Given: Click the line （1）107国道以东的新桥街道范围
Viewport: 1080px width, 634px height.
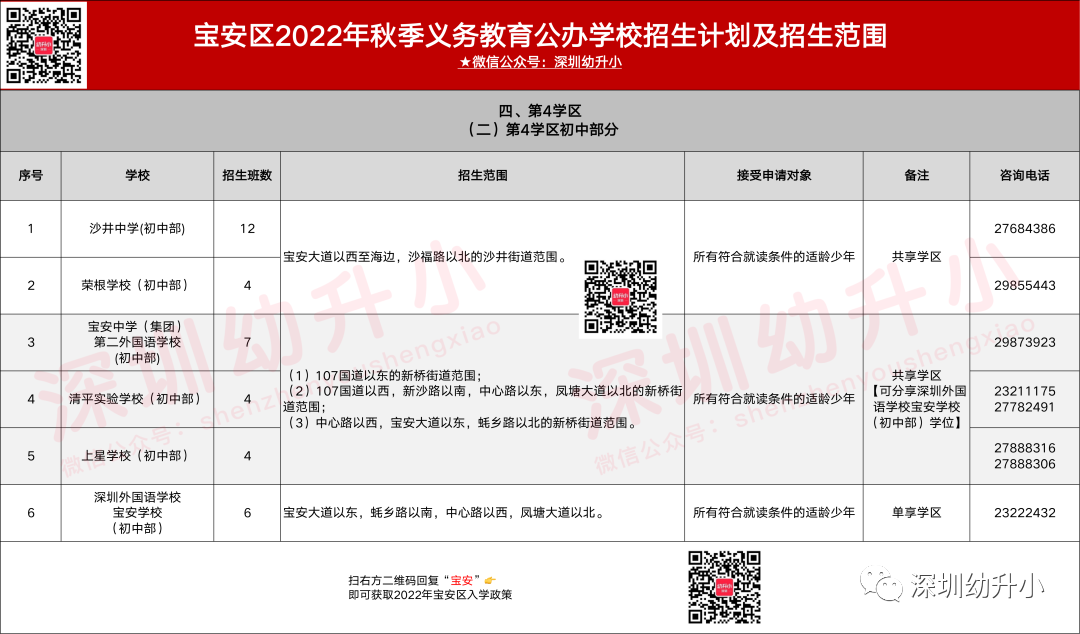Looking at the screenshot, I should click(382, 376).
